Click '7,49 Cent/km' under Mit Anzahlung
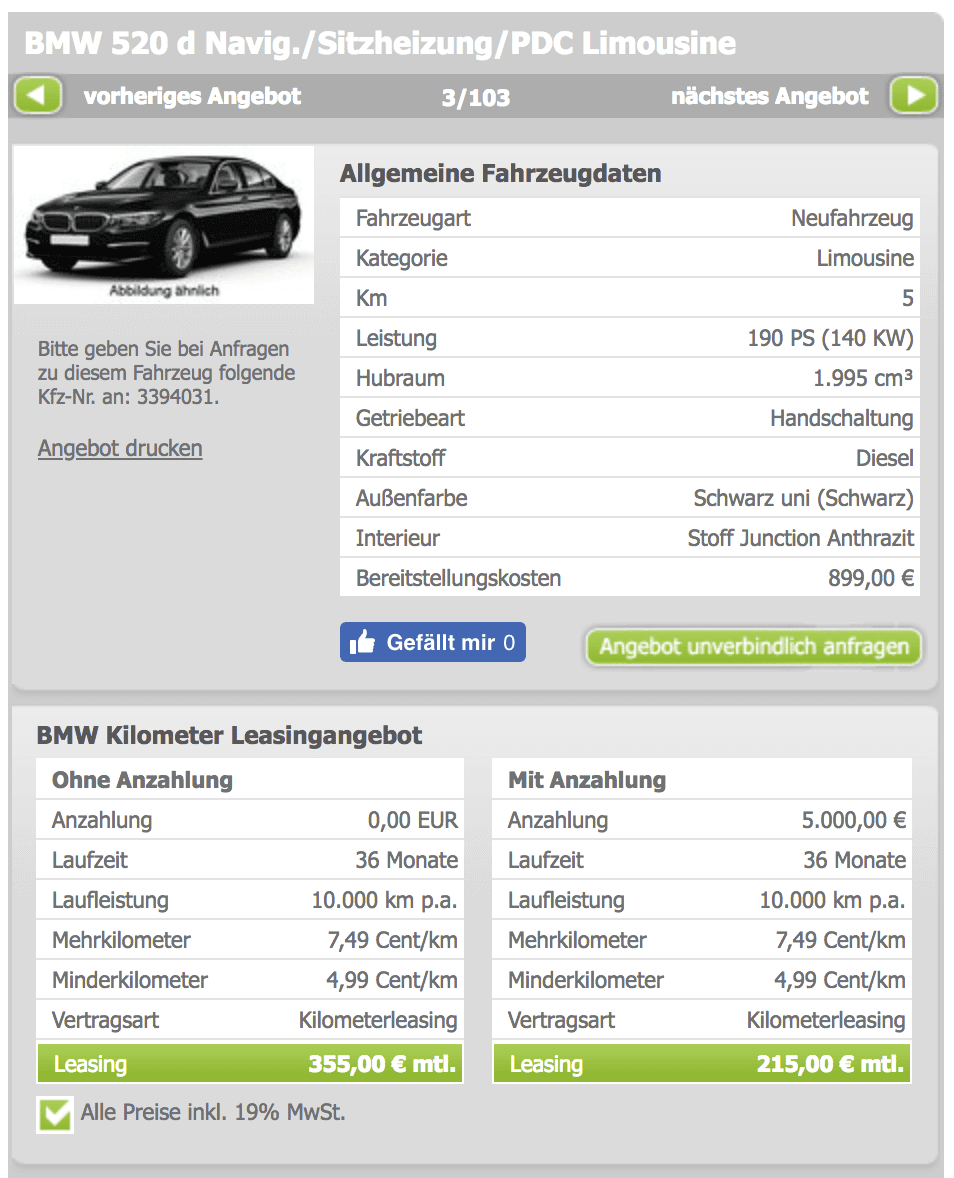Viewport: 954px width, 1178px height. (x=840, y=941)
